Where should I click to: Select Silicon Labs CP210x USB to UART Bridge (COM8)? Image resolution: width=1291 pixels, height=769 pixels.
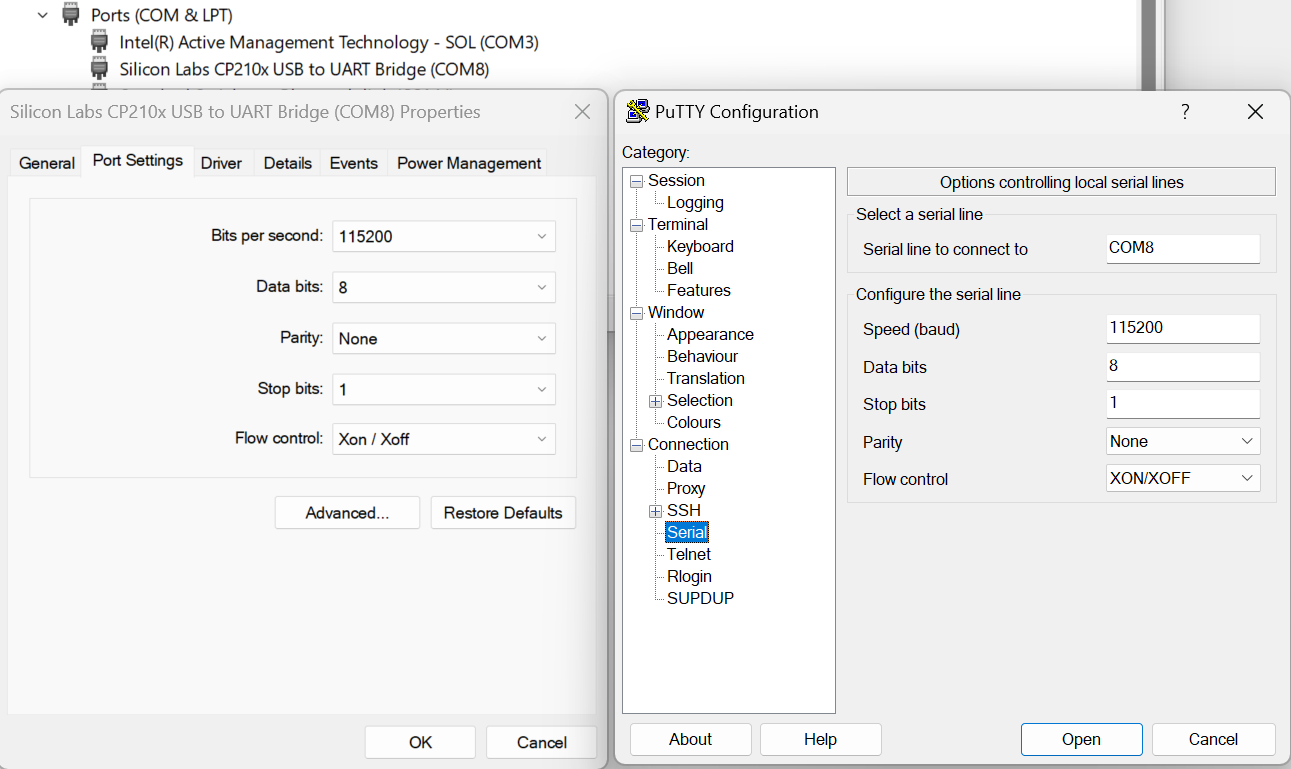click(304, 69)
